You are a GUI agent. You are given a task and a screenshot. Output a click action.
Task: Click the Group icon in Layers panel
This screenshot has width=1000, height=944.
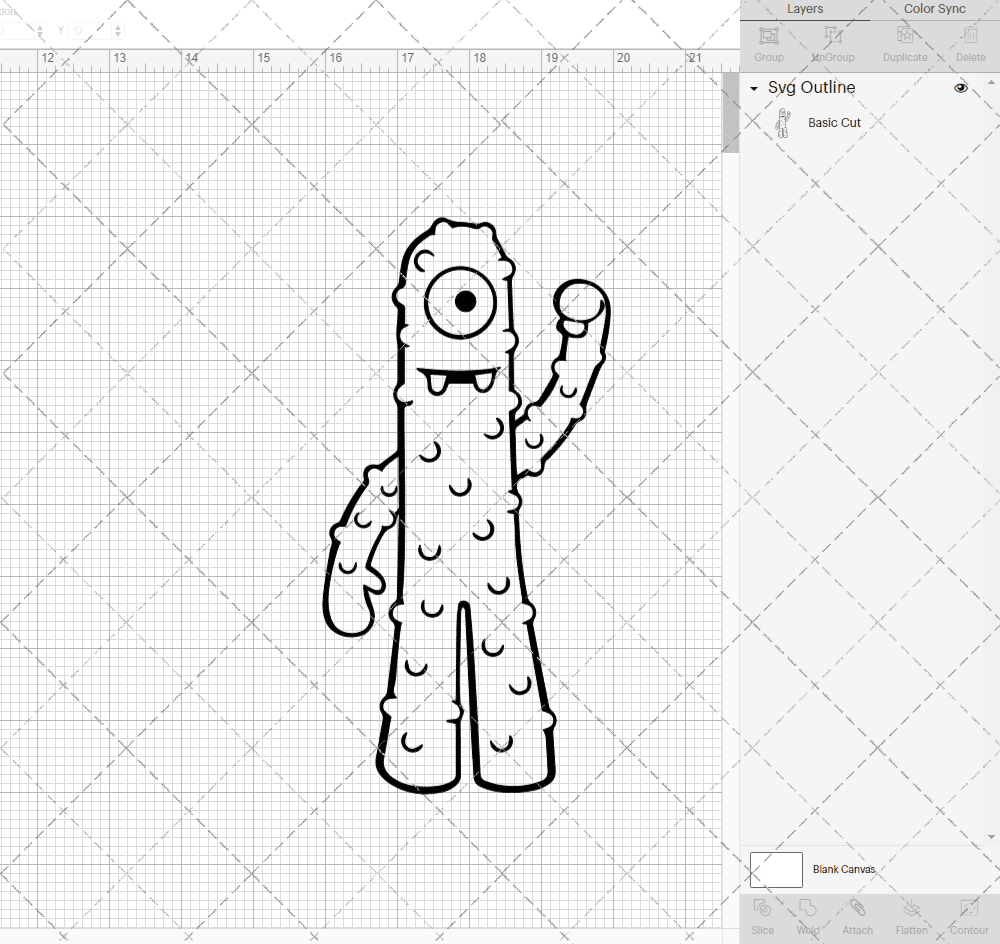pyautogui.click(x=768, y=42)
